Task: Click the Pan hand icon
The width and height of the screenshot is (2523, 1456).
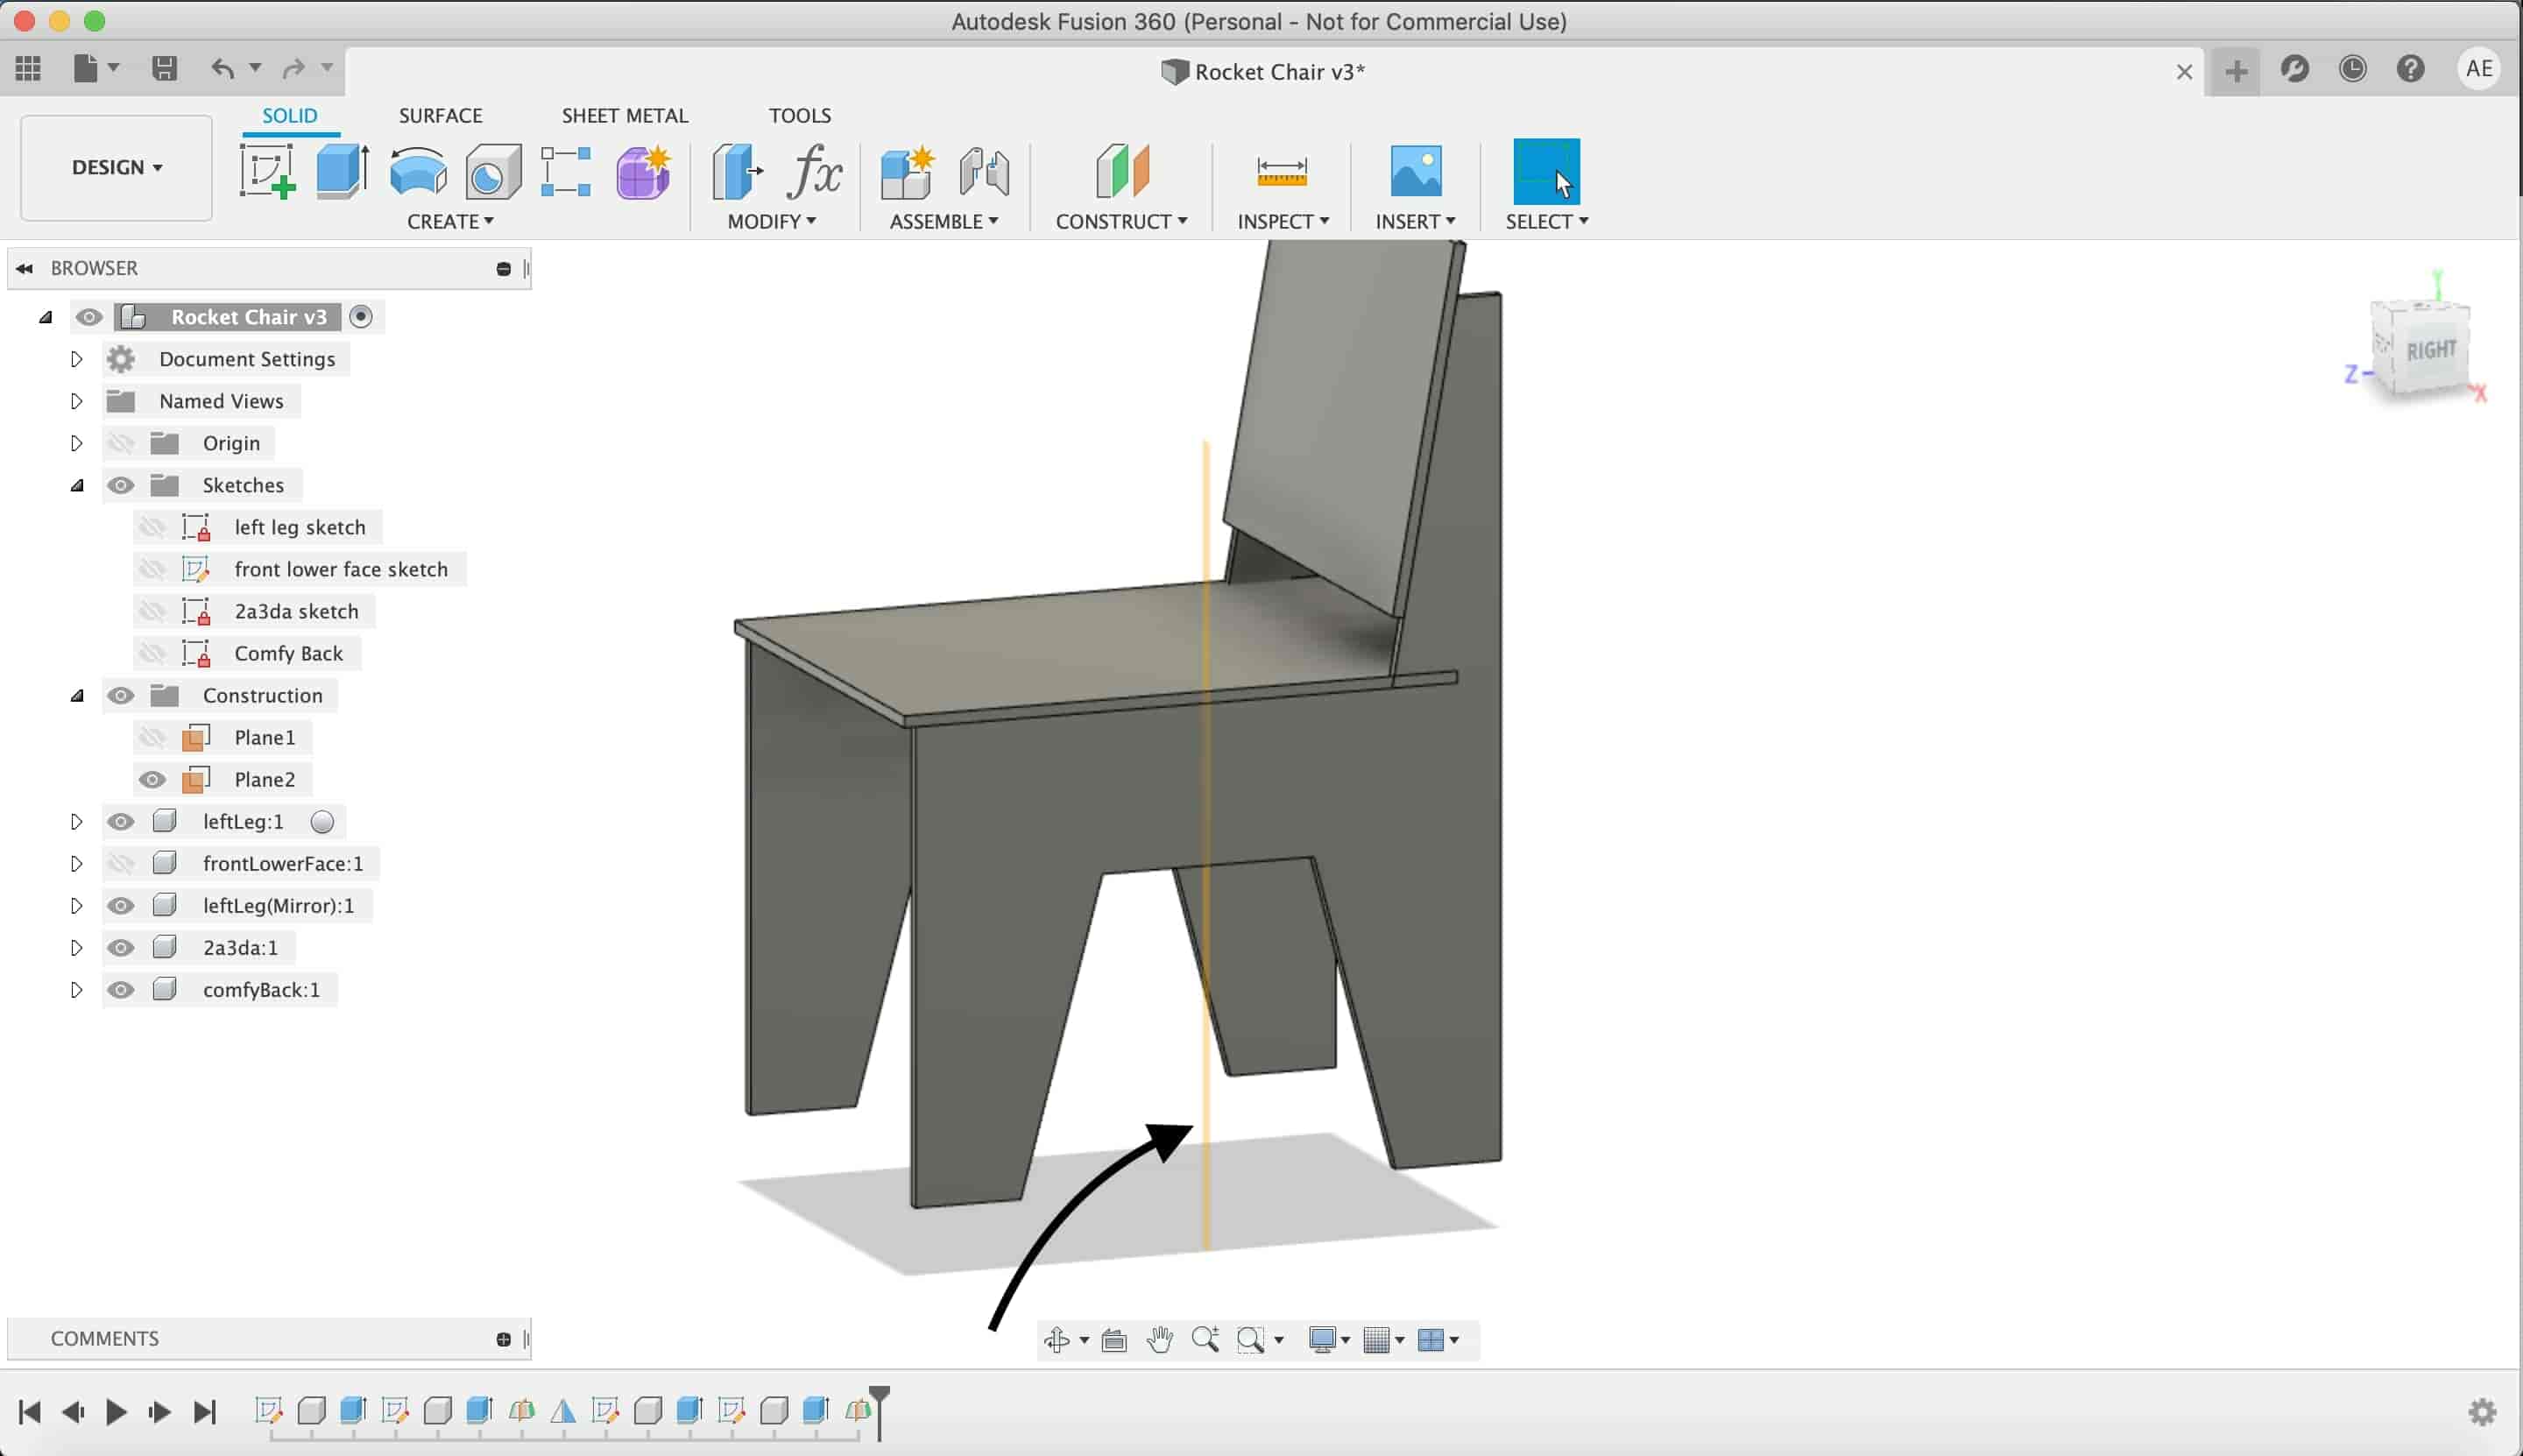Action: [x=1159, y=1339]
